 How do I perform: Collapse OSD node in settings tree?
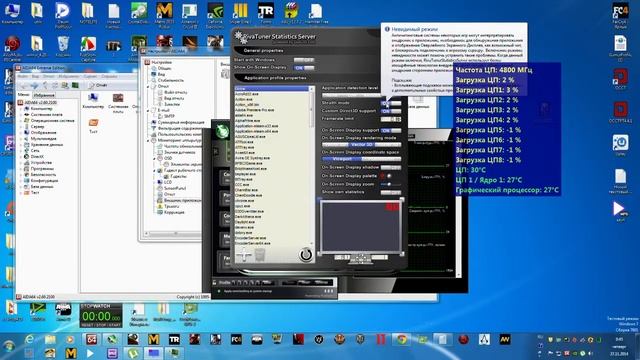(x=155, y=158)
